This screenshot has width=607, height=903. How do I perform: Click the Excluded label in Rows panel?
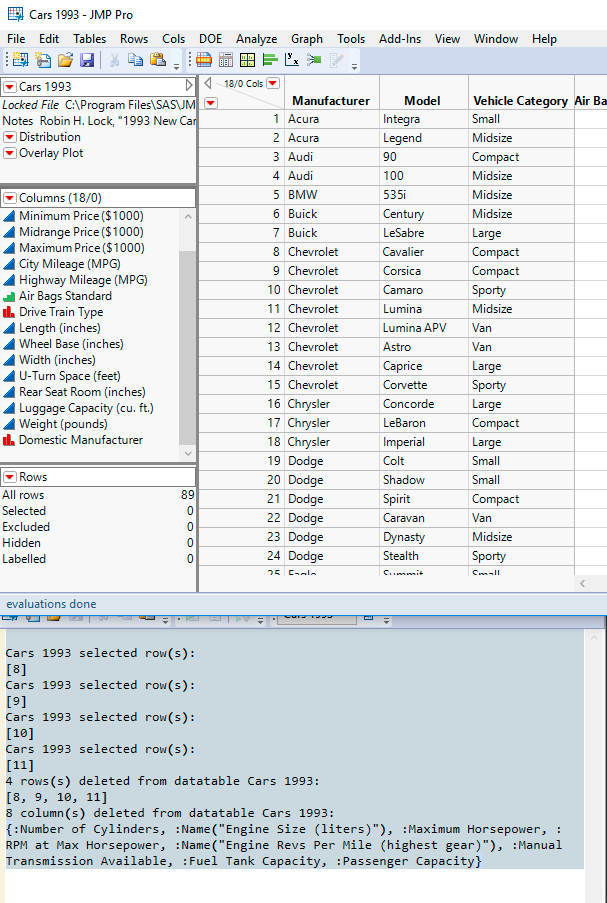click(x=26, y=527)
